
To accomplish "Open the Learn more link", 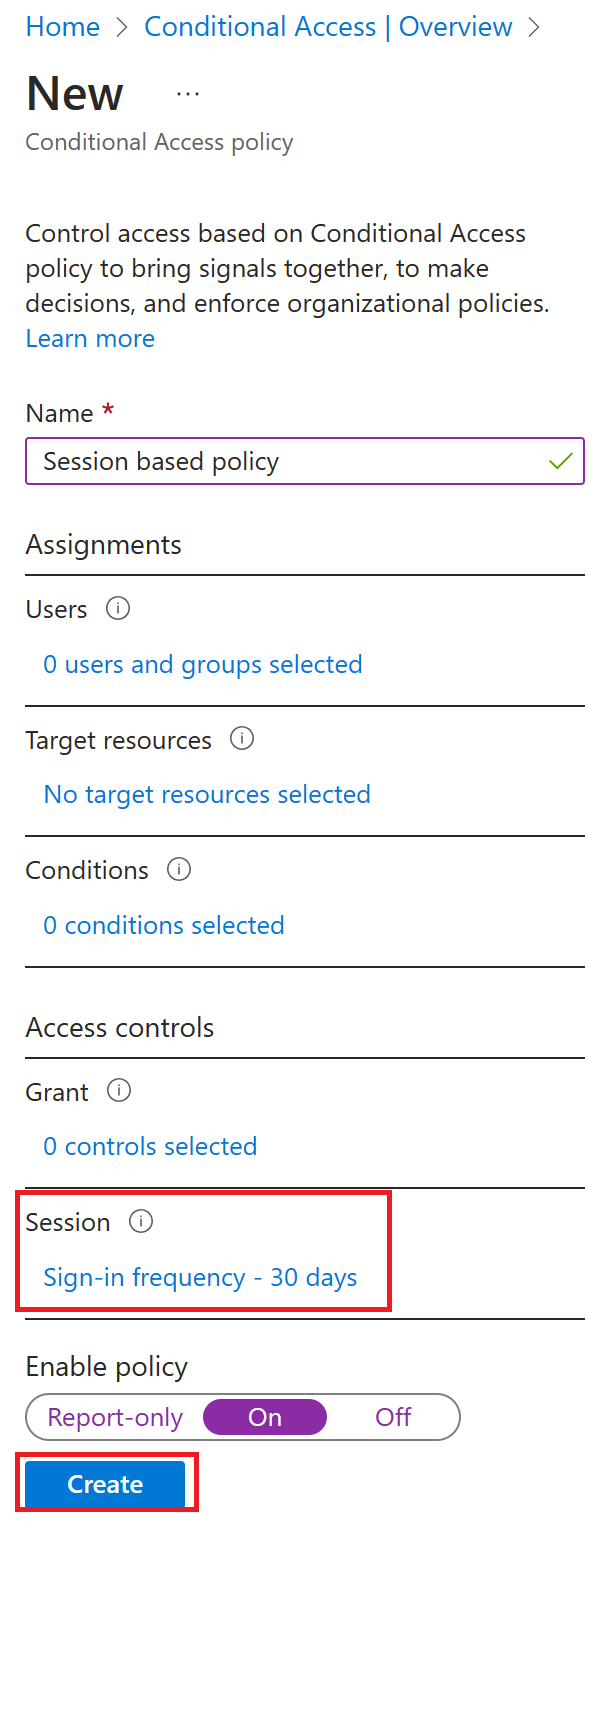I will (90, 338).
